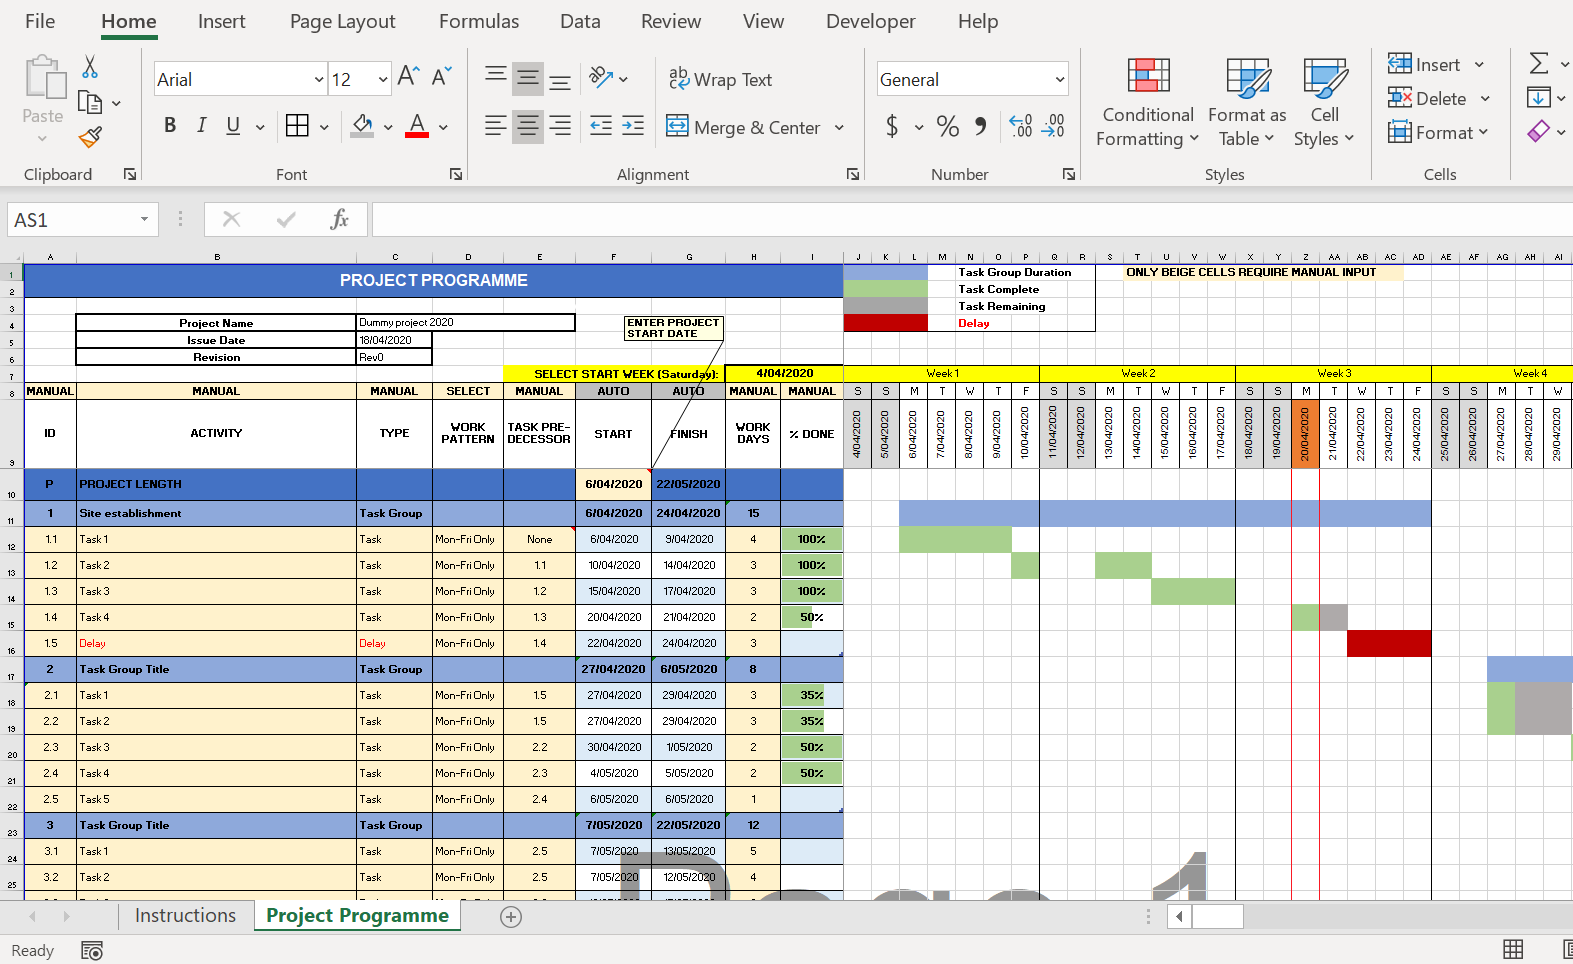
Task: Click the Cut scissors icon
Action: pos(90,67)
